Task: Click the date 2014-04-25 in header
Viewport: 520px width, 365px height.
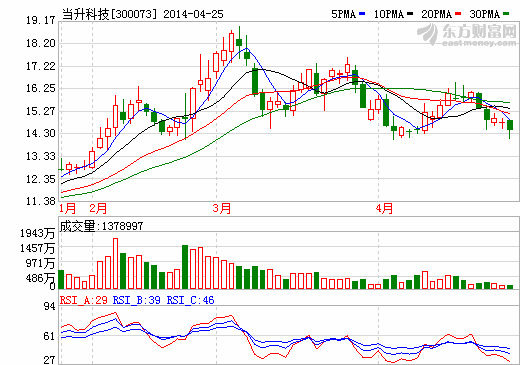Action: [x=193, y=14]
